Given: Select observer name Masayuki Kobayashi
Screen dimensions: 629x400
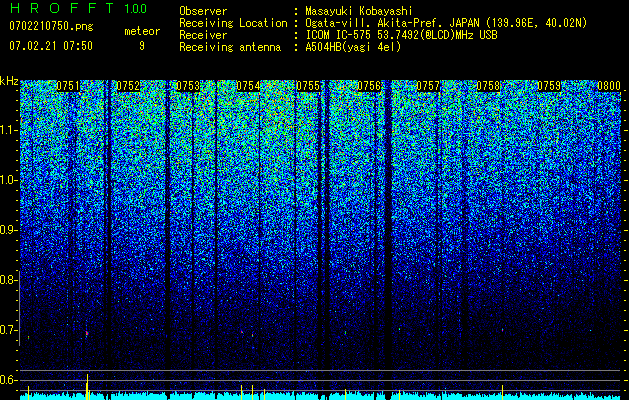Looking at the screenshot, I should (358, 11).
